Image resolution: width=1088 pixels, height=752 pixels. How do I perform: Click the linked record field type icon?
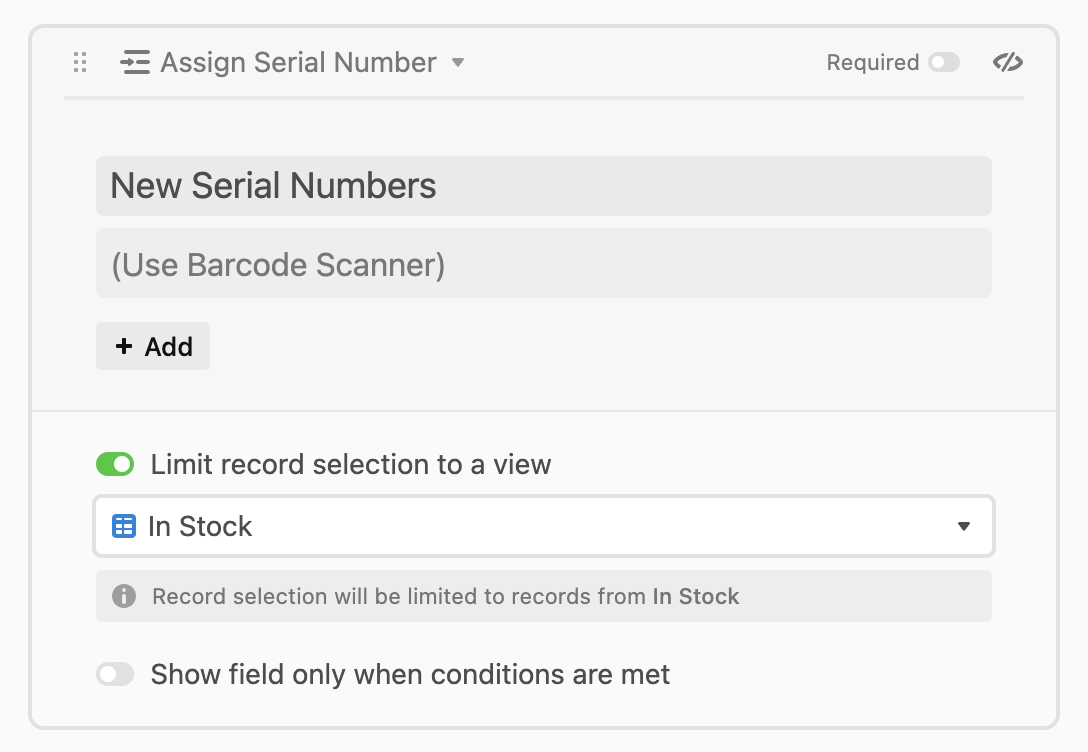[x=135, y=62]
